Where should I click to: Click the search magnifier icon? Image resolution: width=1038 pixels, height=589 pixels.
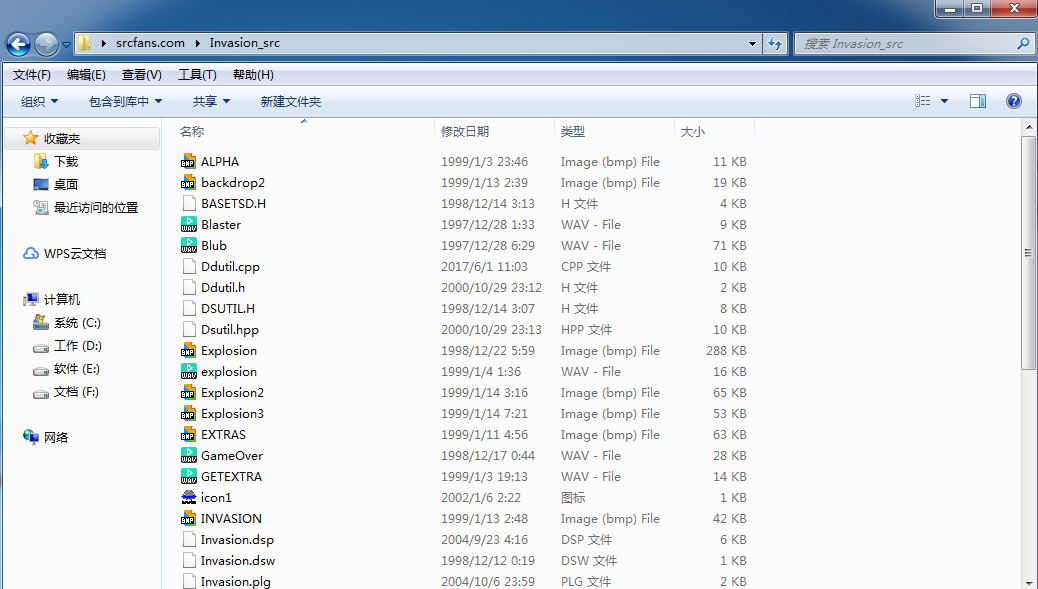click(1023, 44)
